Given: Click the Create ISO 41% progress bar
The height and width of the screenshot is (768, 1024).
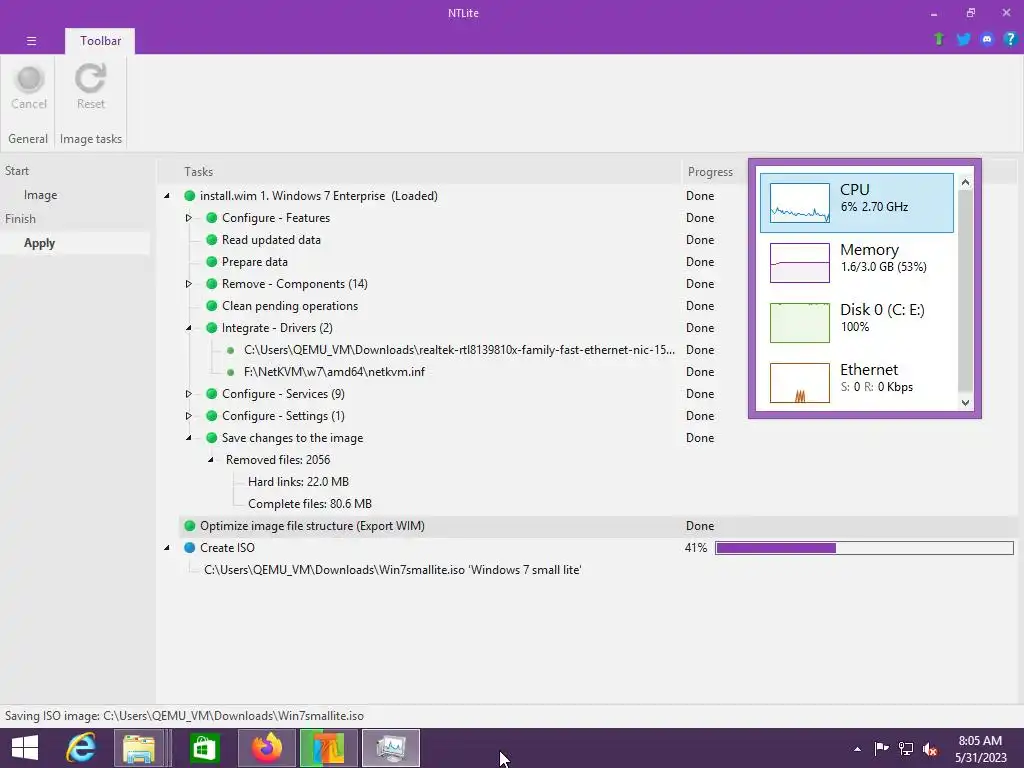Looking at the screenshot, I should (x=864, y=548).
